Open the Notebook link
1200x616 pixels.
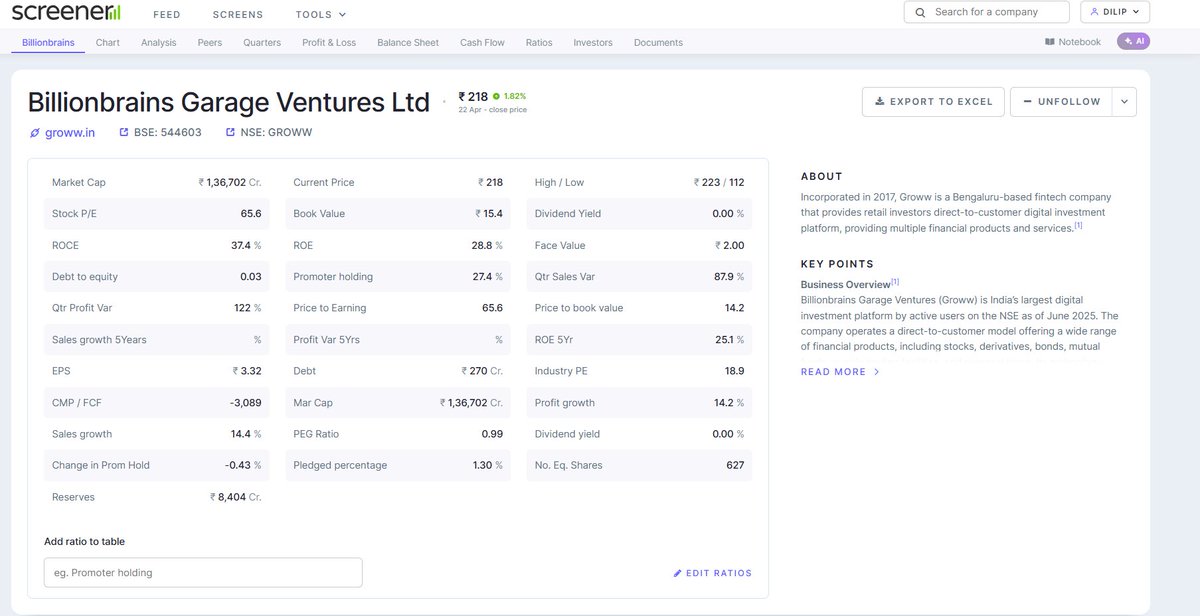click(x=1073, y=42)
